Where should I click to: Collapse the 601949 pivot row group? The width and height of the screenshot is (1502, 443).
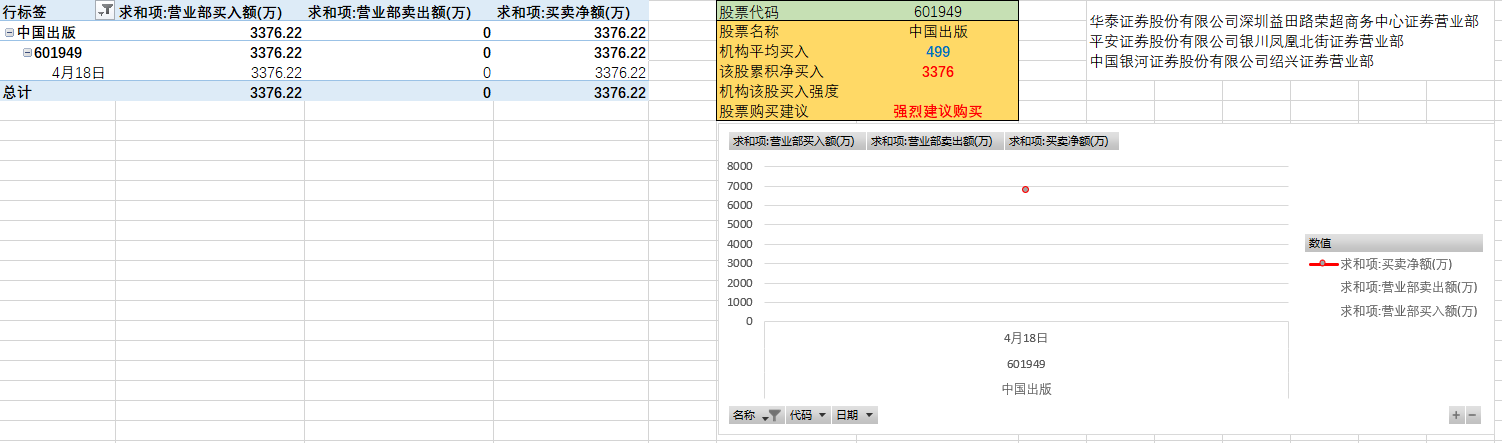pyautogui.click(x=27, y=52)
